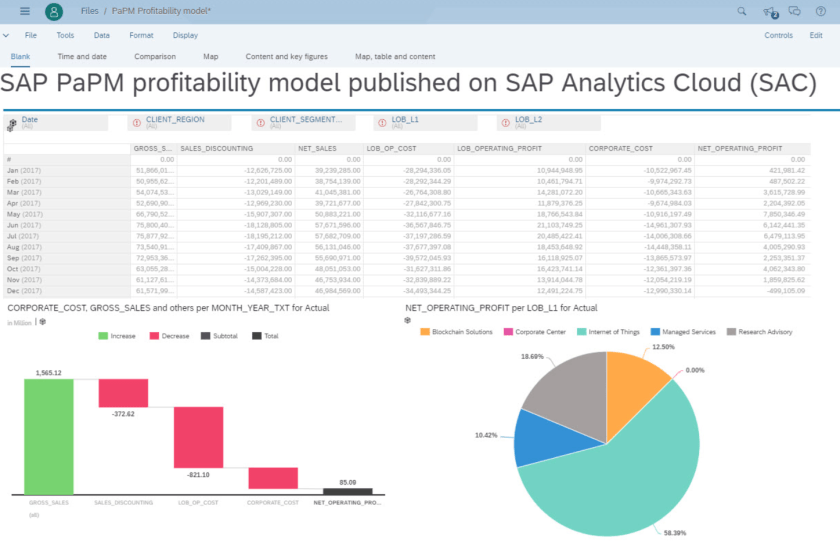840x542 pixels.
Task: Open the notifications icon with badge
Action: (x=769, y=11)
